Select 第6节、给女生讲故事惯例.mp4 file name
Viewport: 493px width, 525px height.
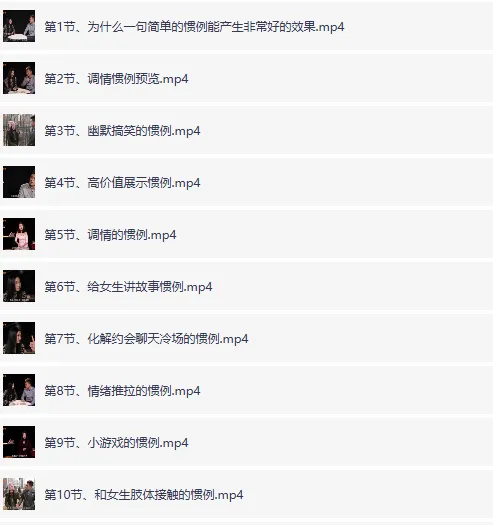[x=128, y=287]
